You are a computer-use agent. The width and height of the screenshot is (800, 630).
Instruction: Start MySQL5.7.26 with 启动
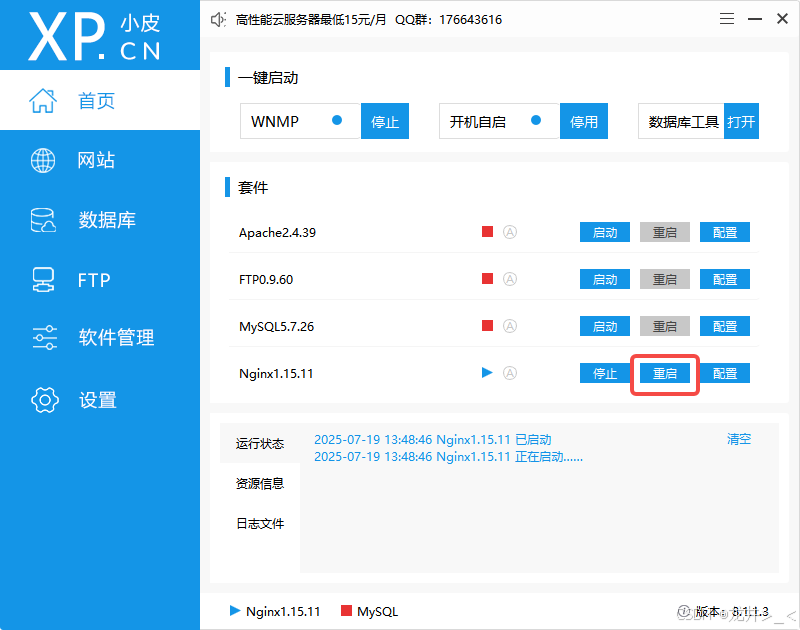605,326
